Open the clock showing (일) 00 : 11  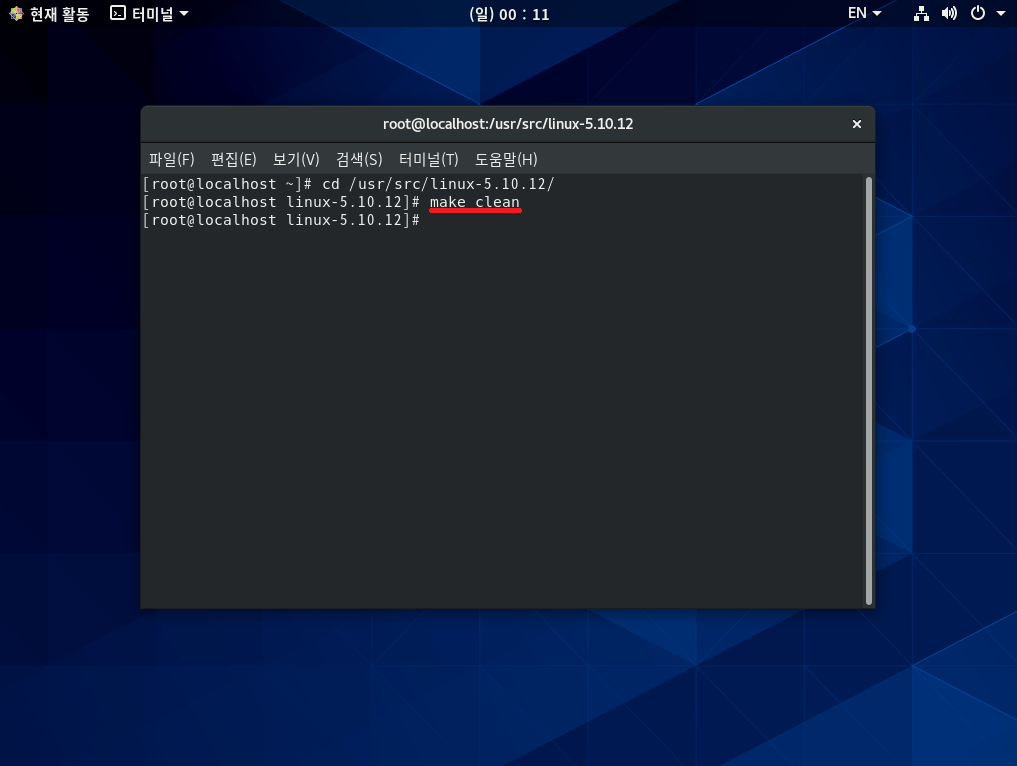point(508,14)
